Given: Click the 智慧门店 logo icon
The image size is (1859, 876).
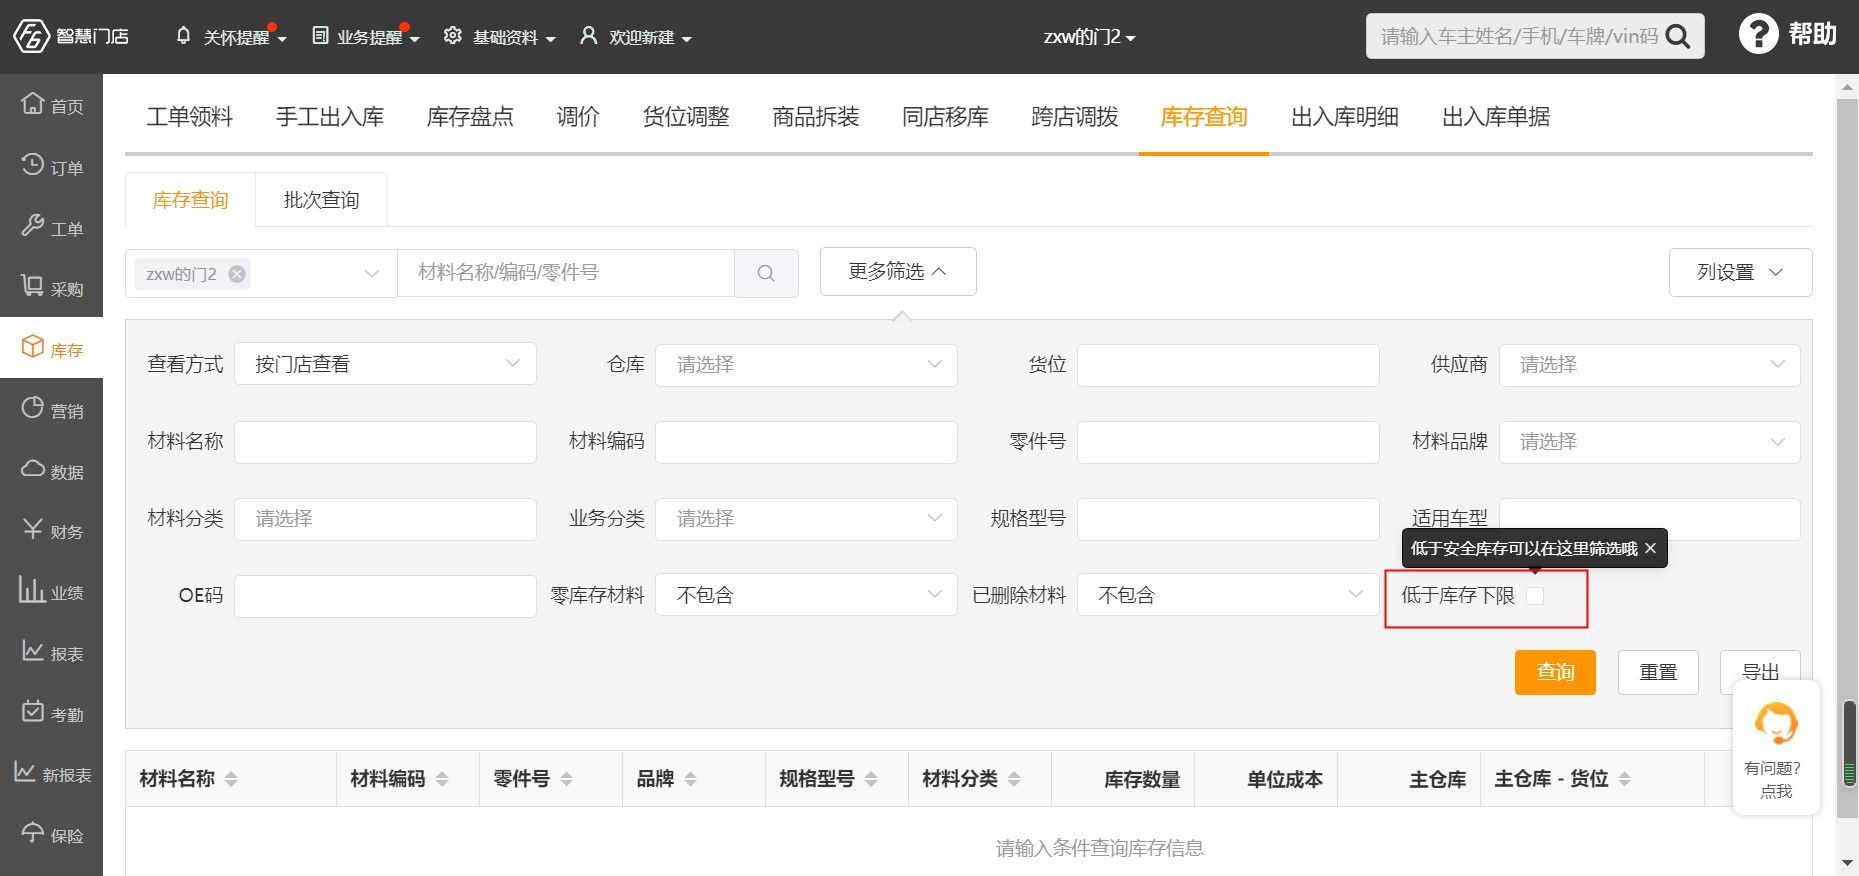Looking at the screenshot, I should pos(30,36).
